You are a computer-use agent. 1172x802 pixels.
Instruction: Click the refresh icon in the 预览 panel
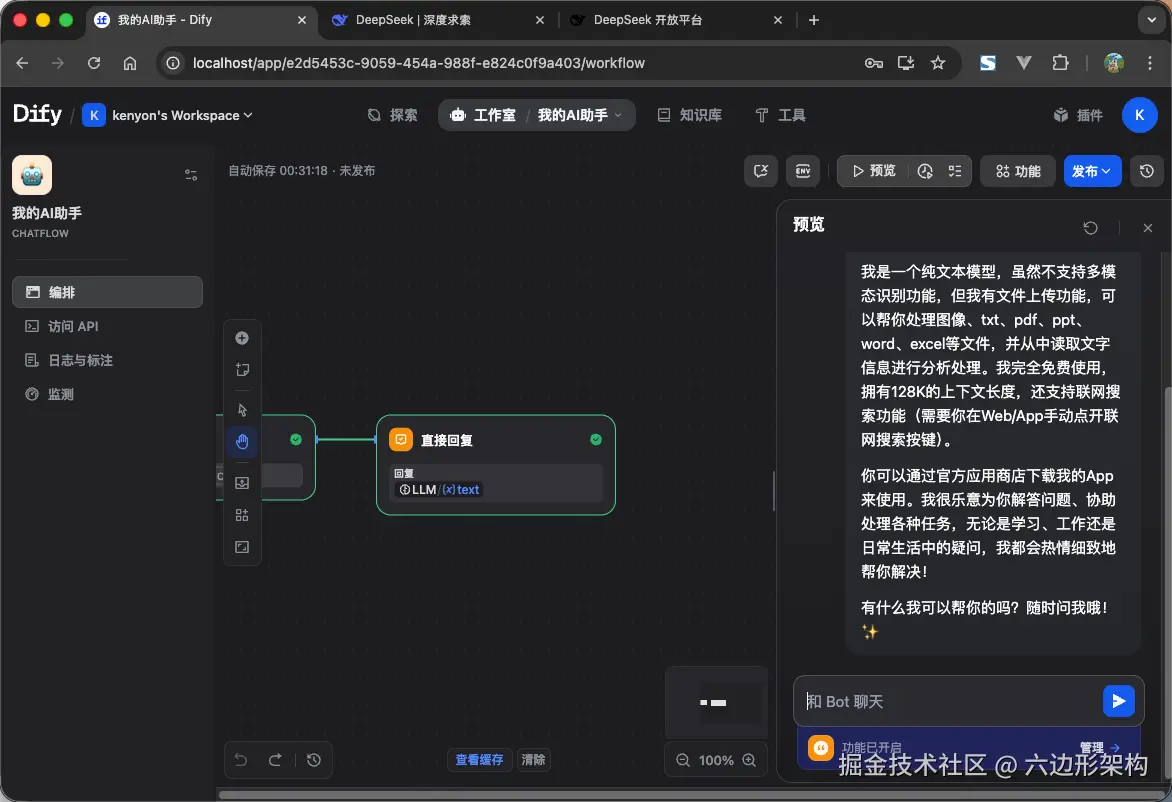[1090, 228]
